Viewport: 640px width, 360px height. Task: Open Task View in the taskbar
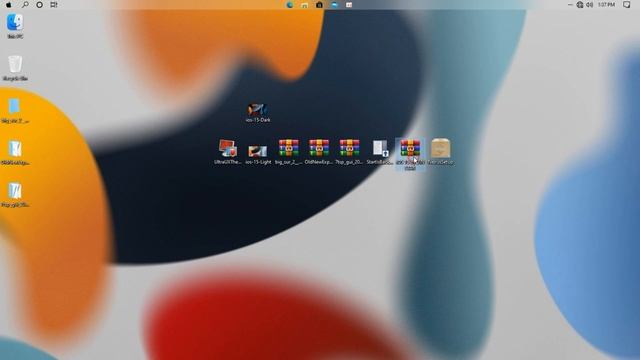click(x=54, y=4)
